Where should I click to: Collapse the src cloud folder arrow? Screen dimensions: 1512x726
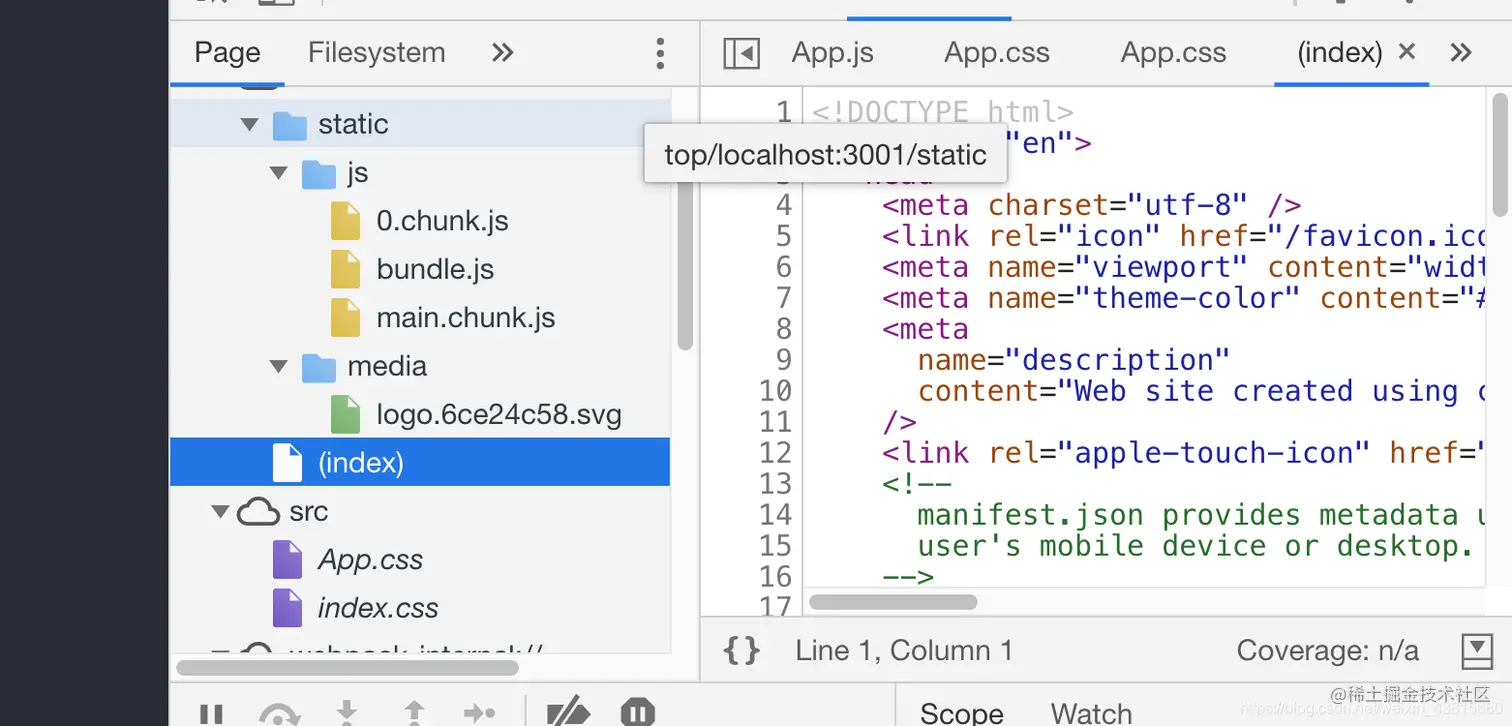pyautogui.click(x=220, y=512)
